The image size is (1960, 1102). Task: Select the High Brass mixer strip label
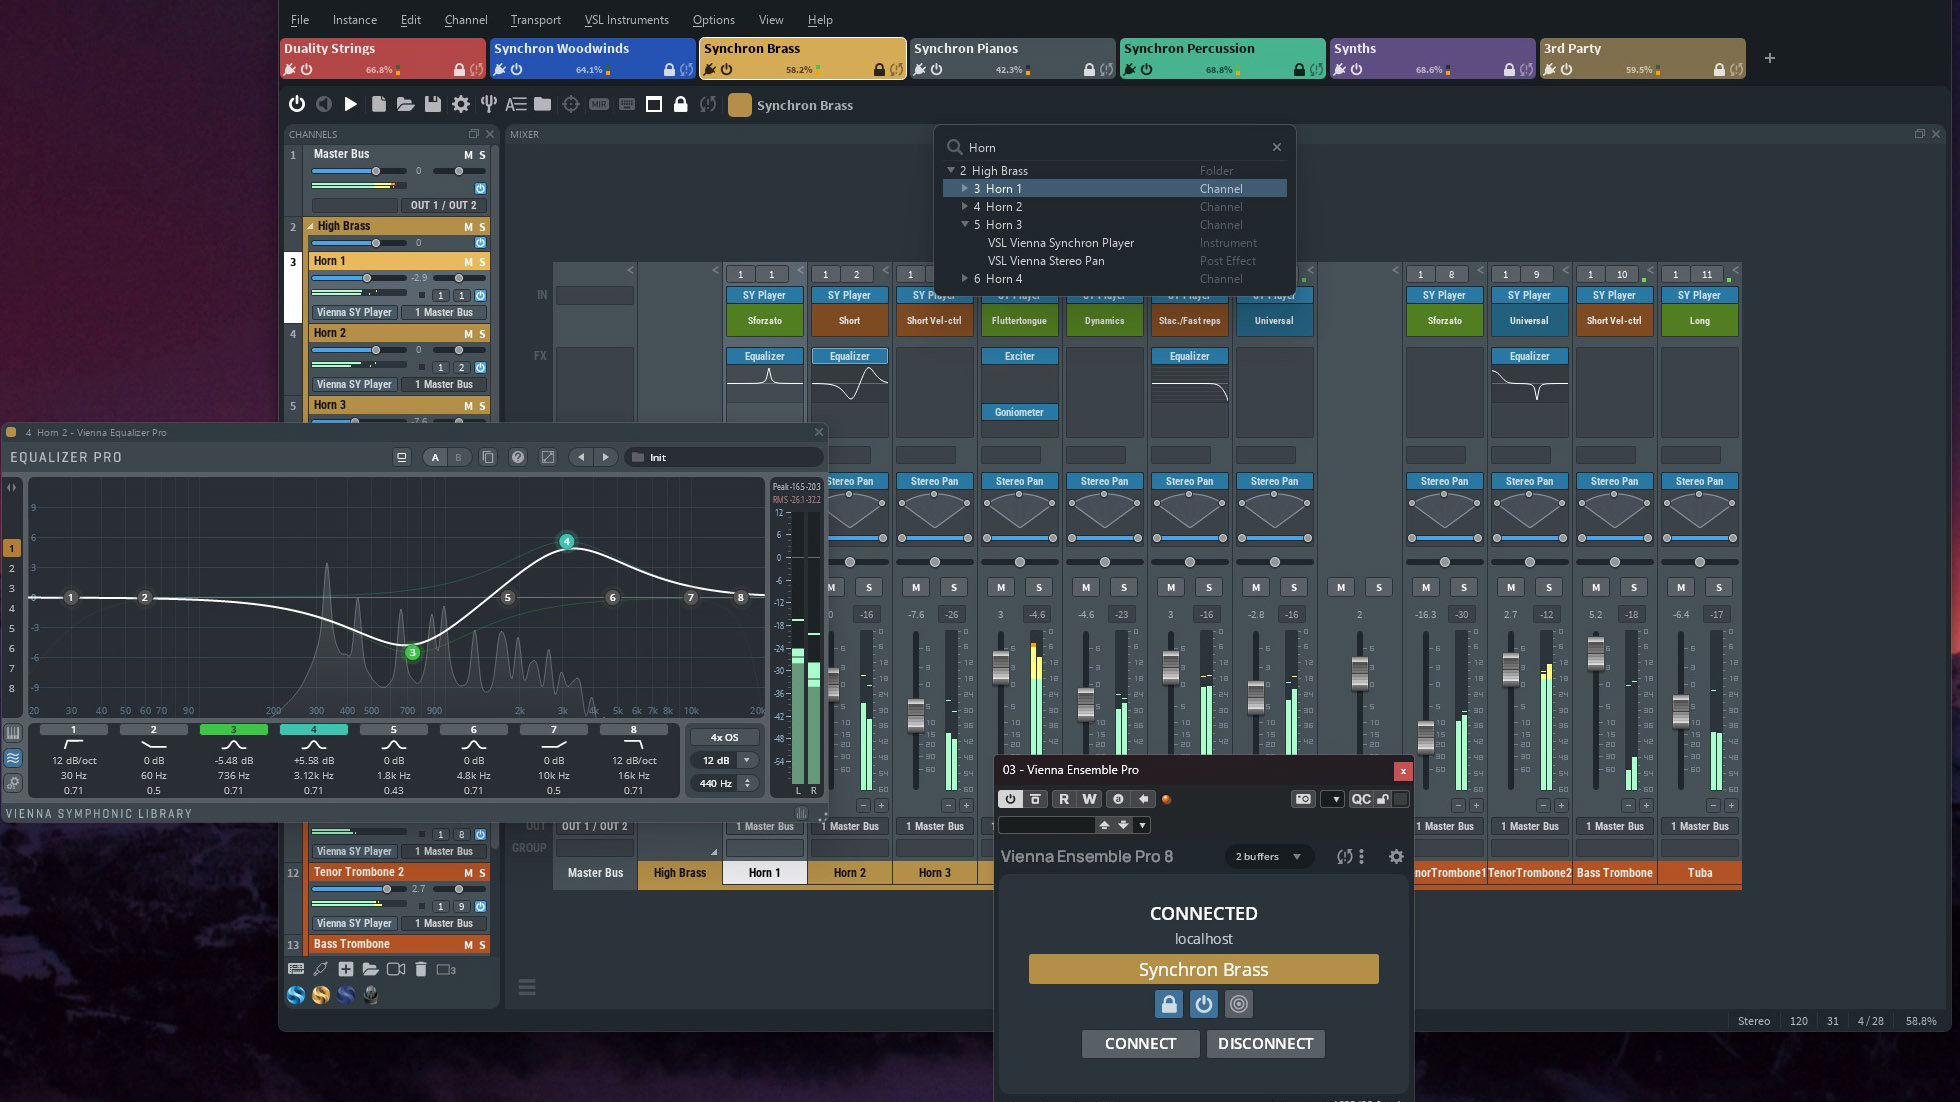[680, 873]
